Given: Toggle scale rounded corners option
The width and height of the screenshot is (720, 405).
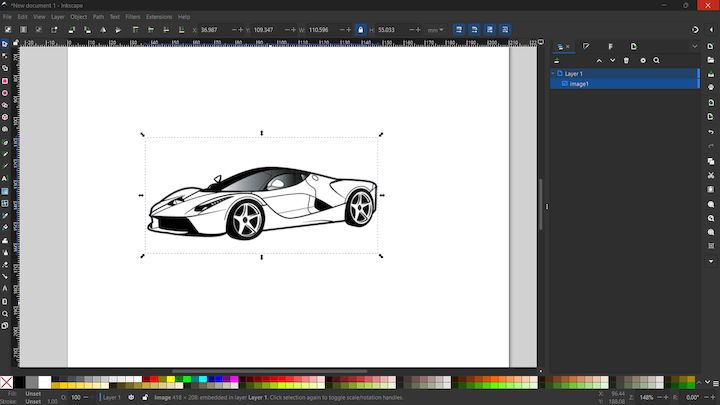Looking at the screenshot, I should tap(474, 29).
